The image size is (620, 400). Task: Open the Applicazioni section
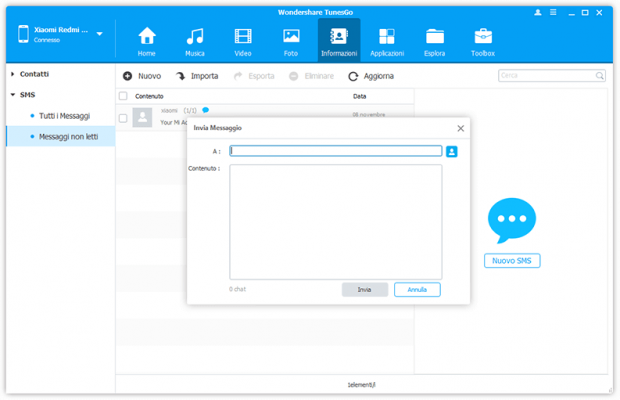(x=387, y=41)
